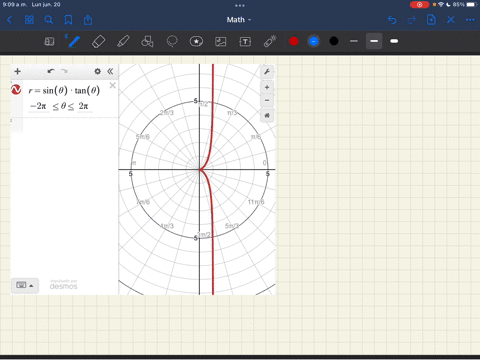Toggle visibility of the red curve expression
This screenshot has height=360, width=480.
[16, 89]
